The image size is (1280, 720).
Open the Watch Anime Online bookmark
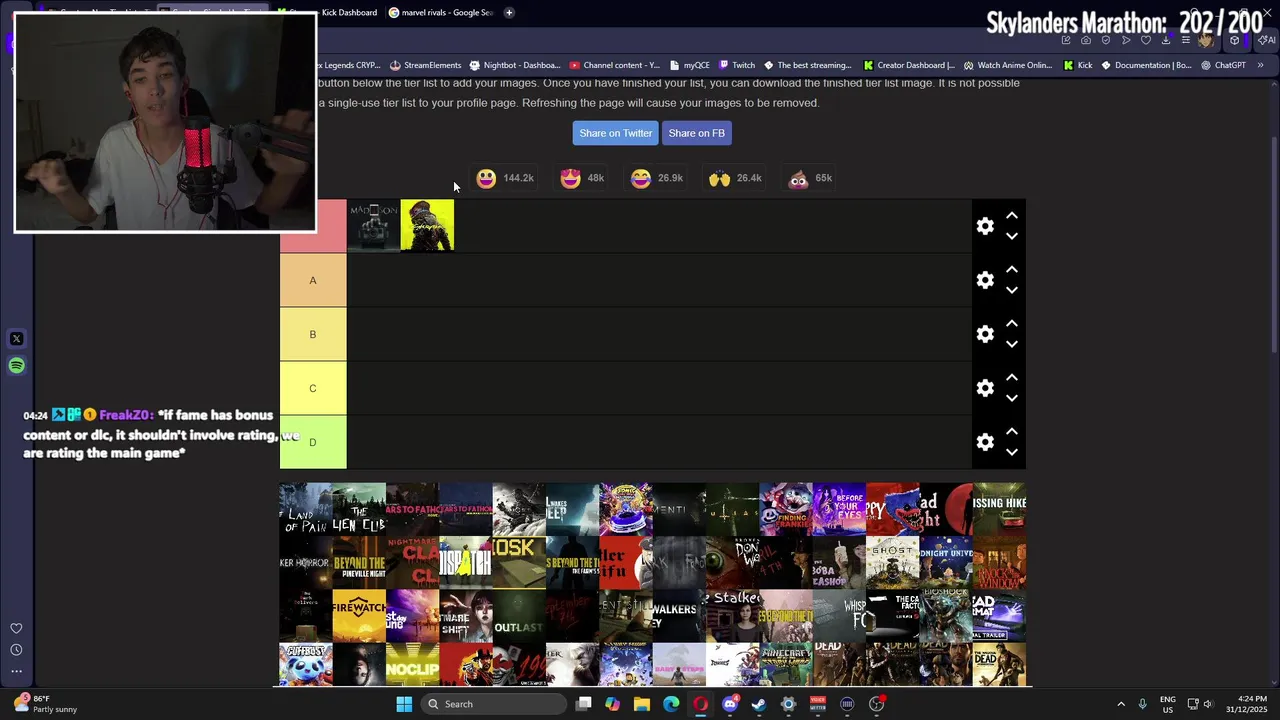pyautogui.click(x=1008, y=65)
